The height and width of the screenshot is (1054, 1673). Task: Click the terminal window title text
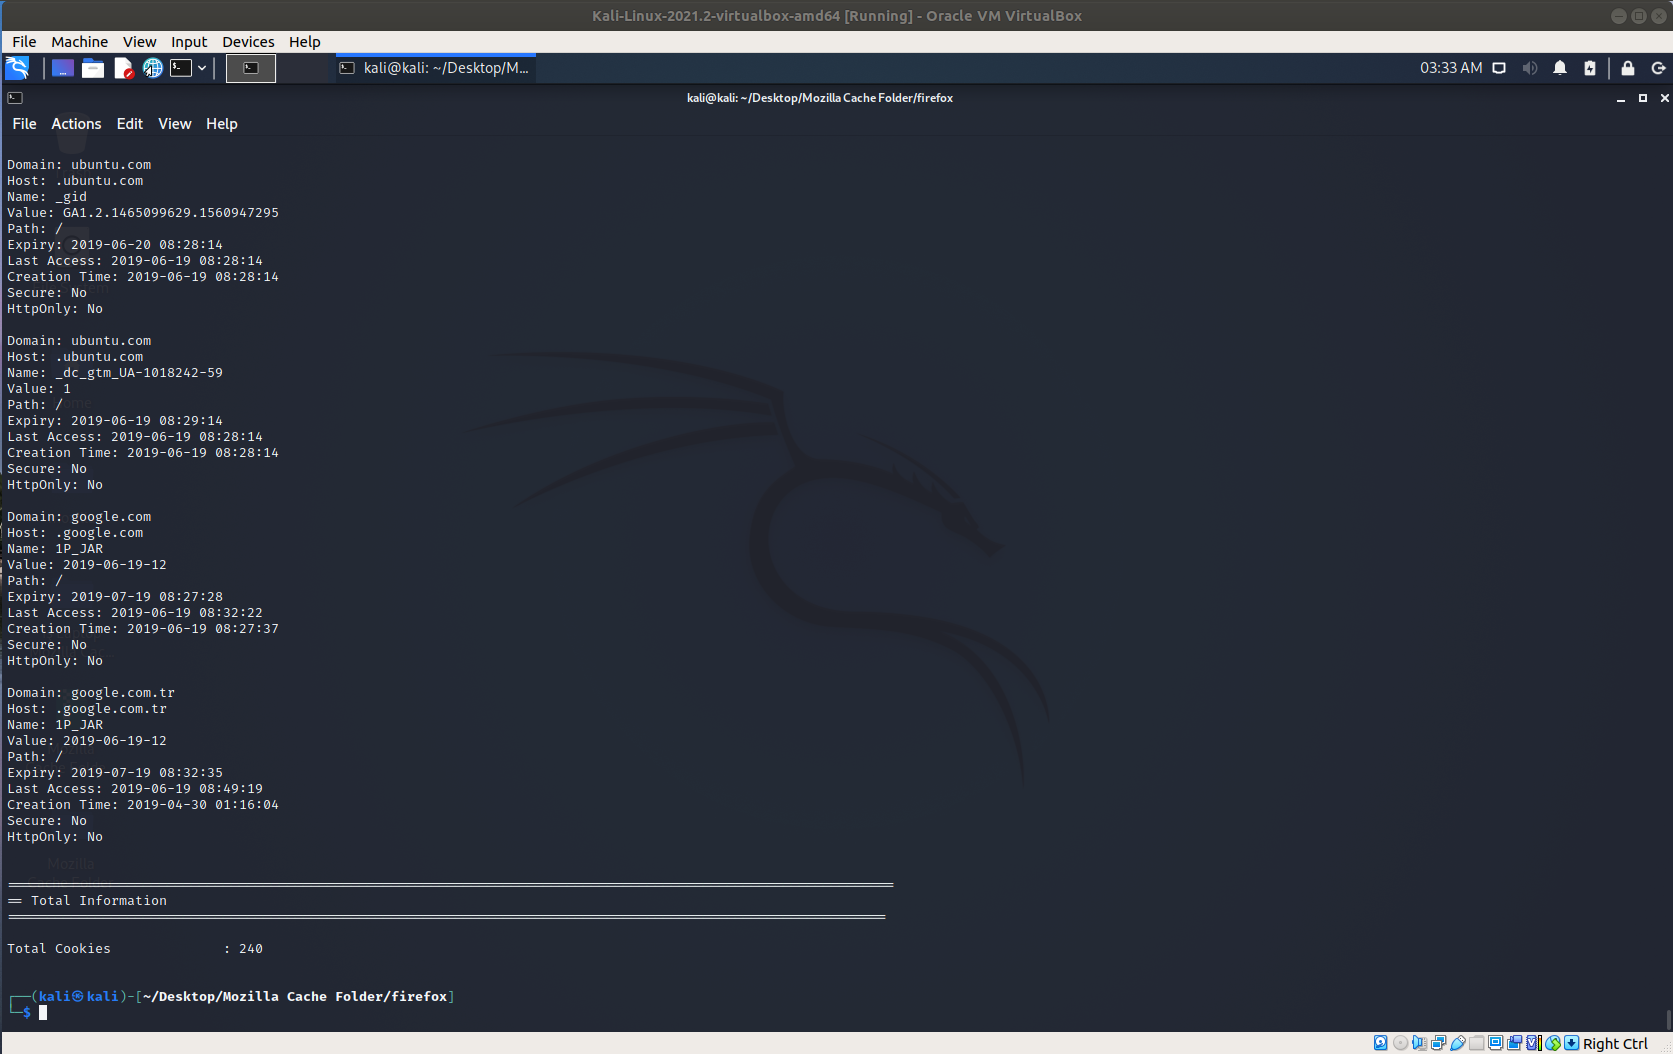coord(820,98)
